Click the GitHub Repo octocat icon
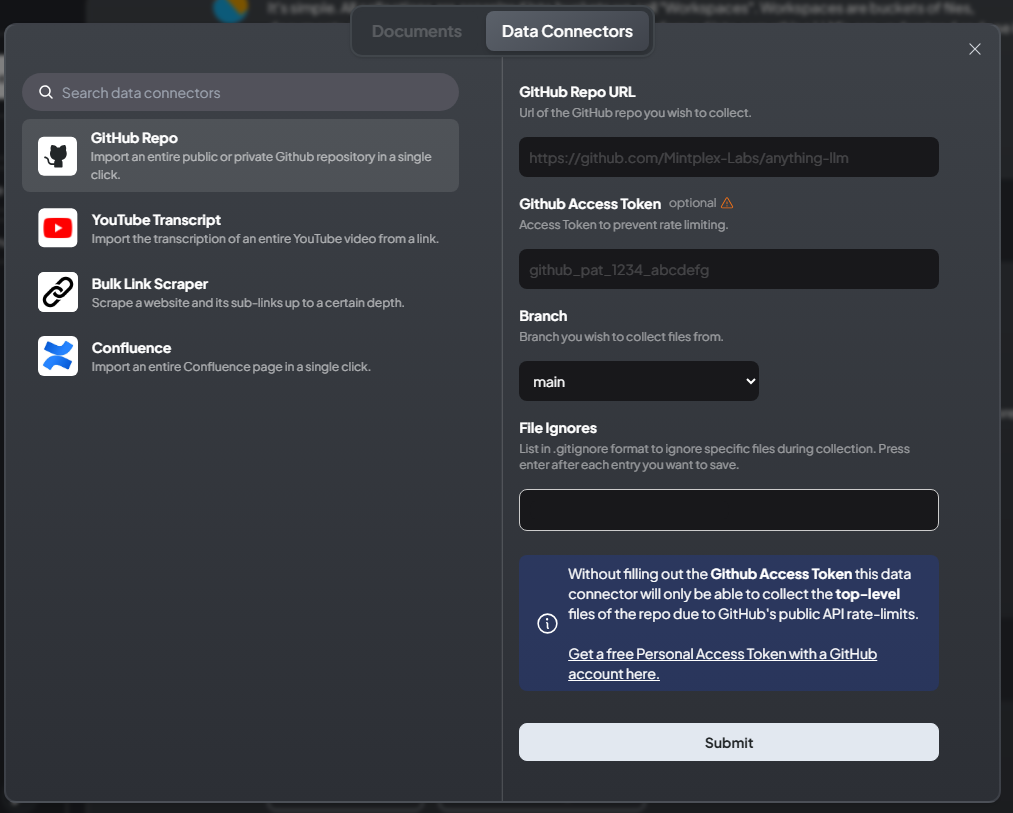 58,156
